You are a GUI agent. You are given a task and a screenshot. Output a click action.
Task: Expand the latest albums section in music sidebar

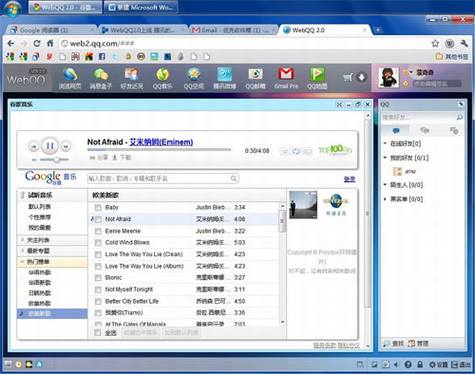tap(52, 251)
